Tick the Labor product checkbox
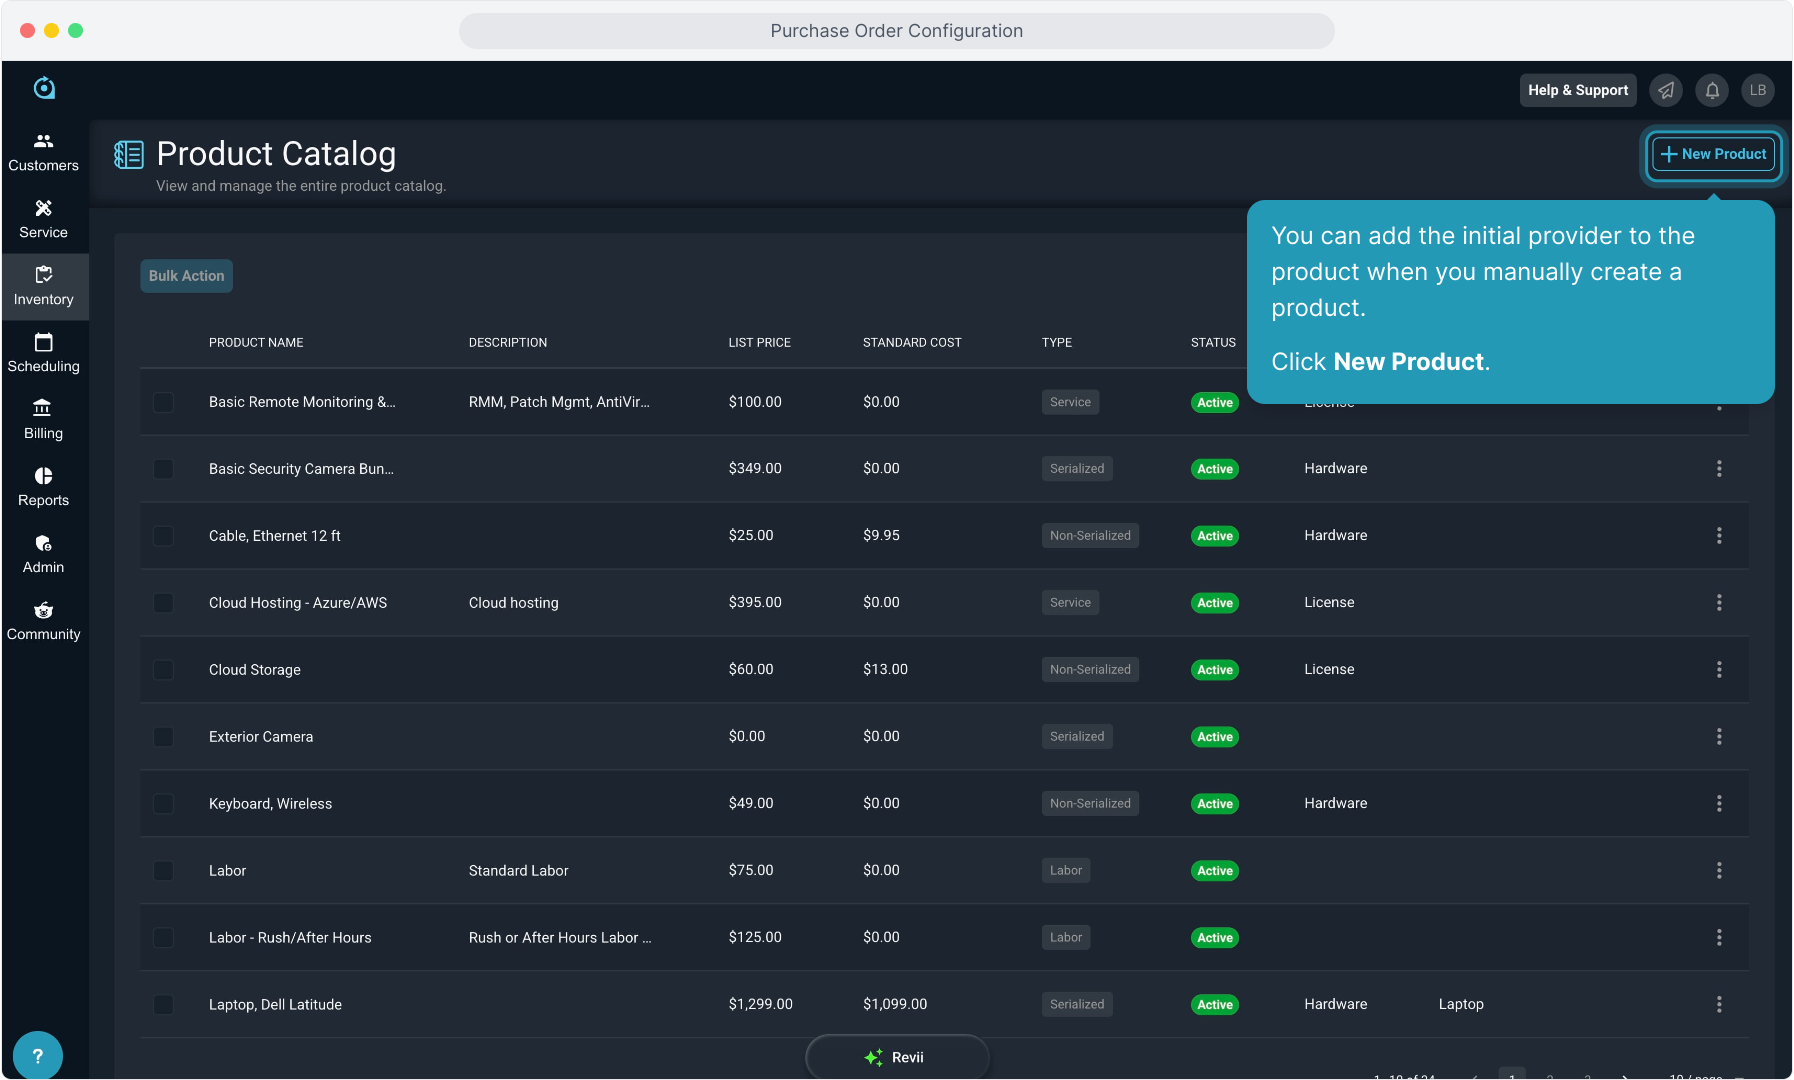Screen dimensions: 1794x1080 pos(163,871)
